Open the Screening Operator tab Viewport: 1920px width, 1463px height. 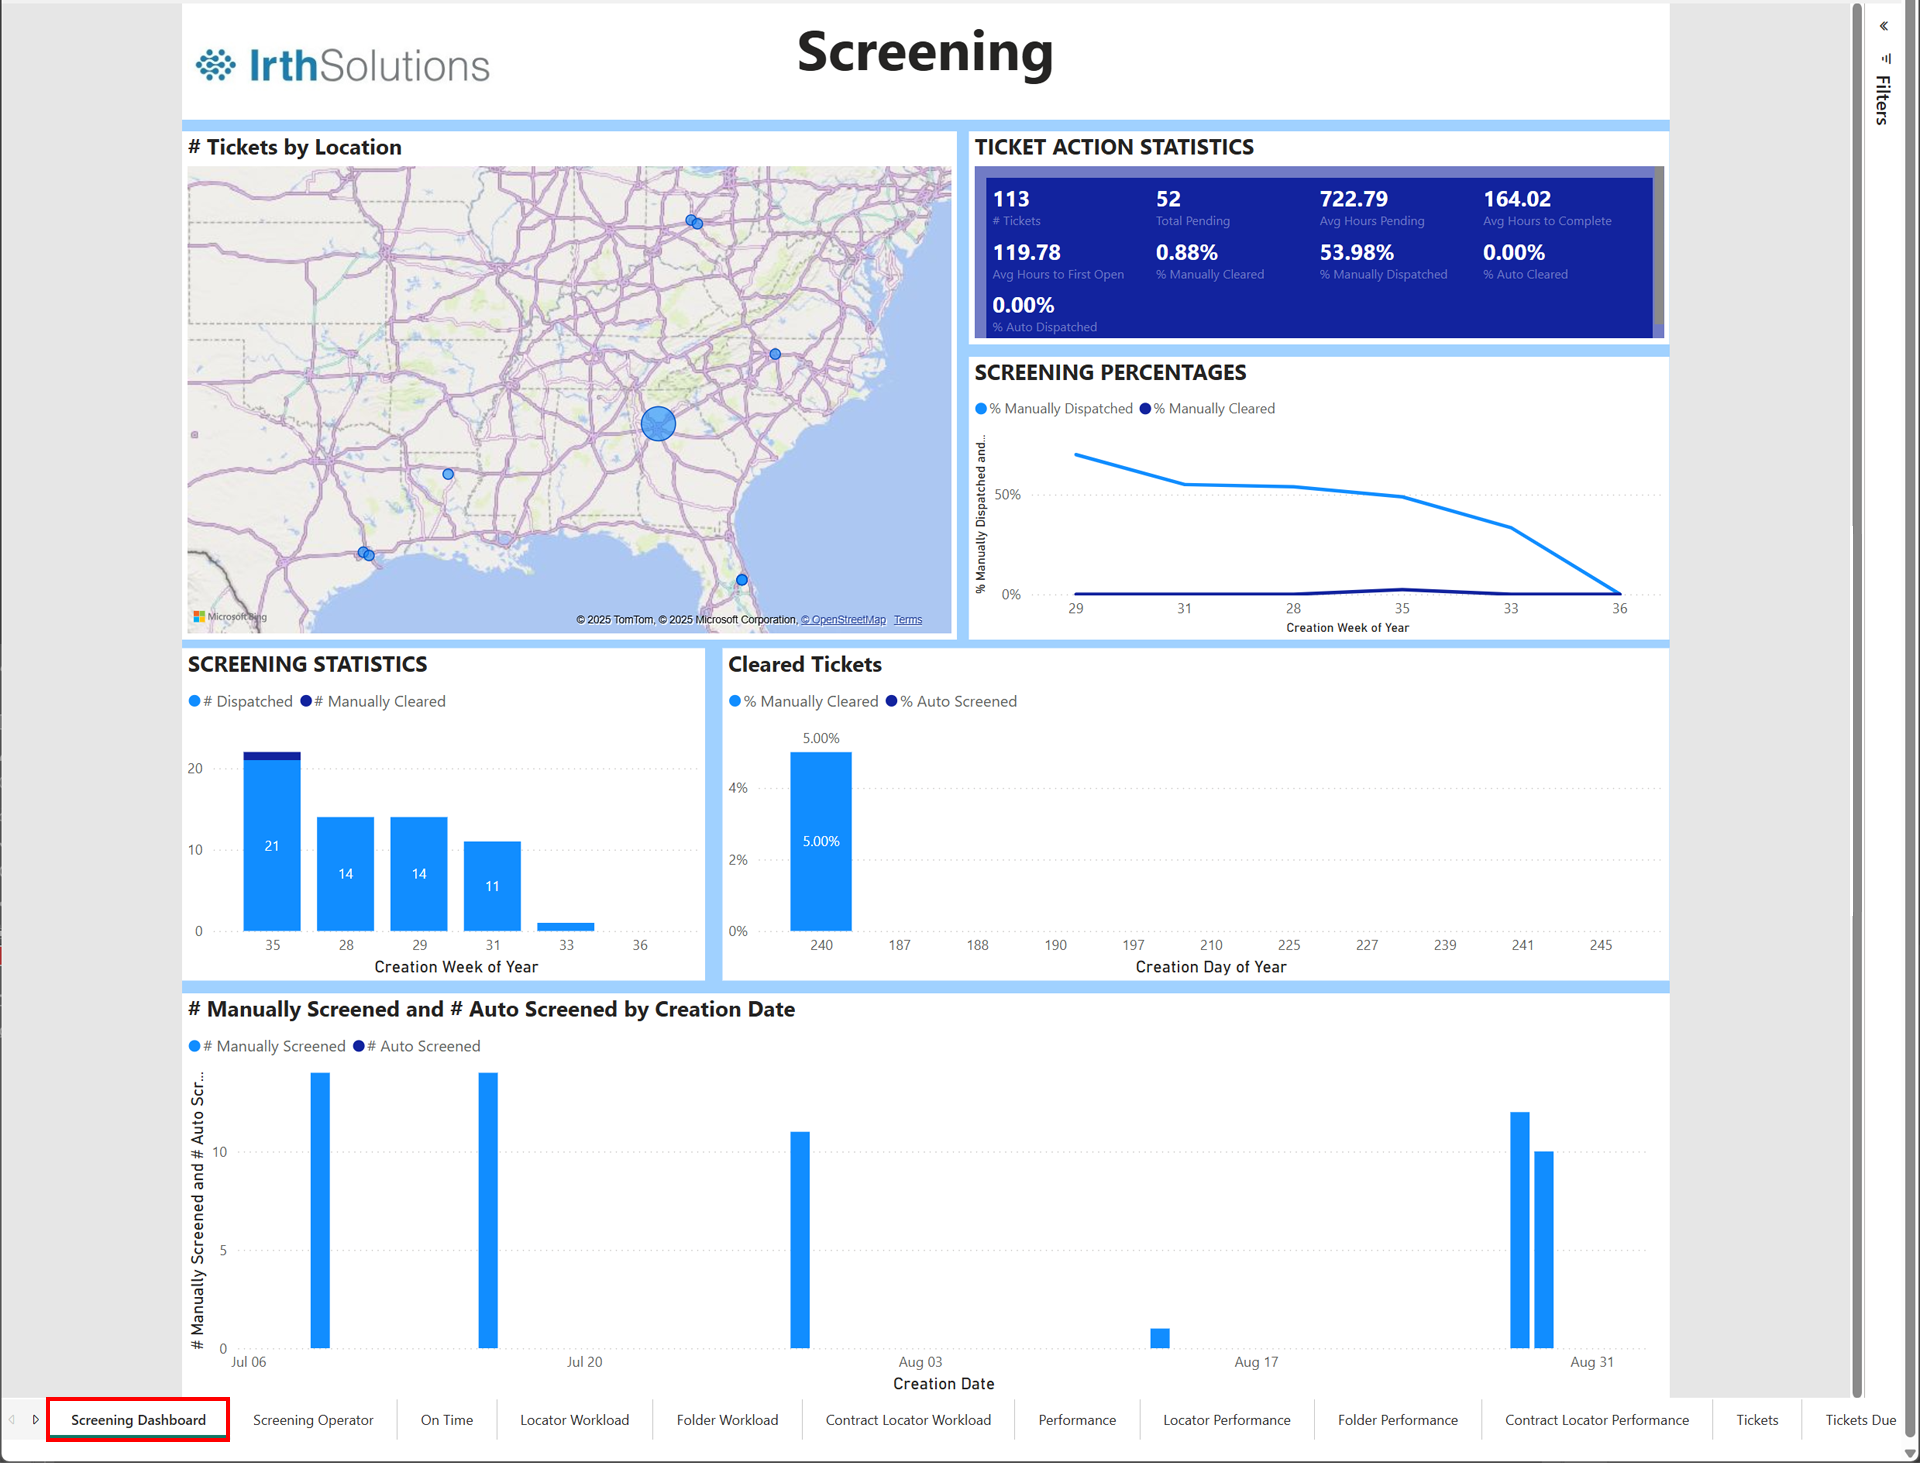pos(313,1420)
